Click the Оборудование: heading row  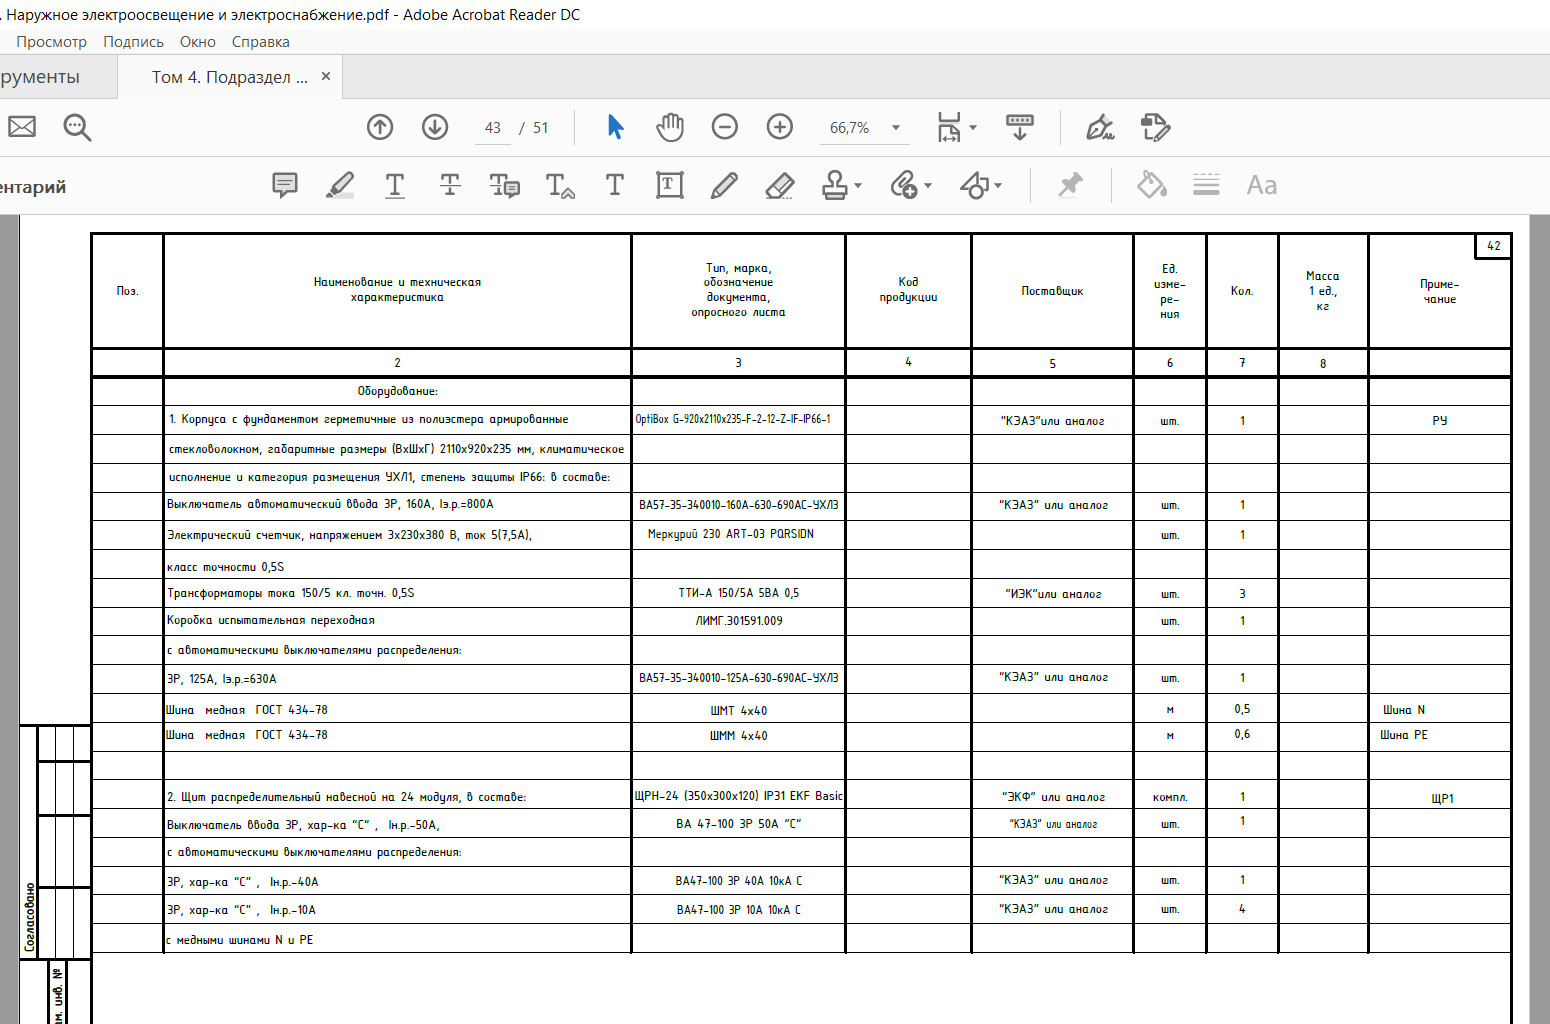click(397, 391)
